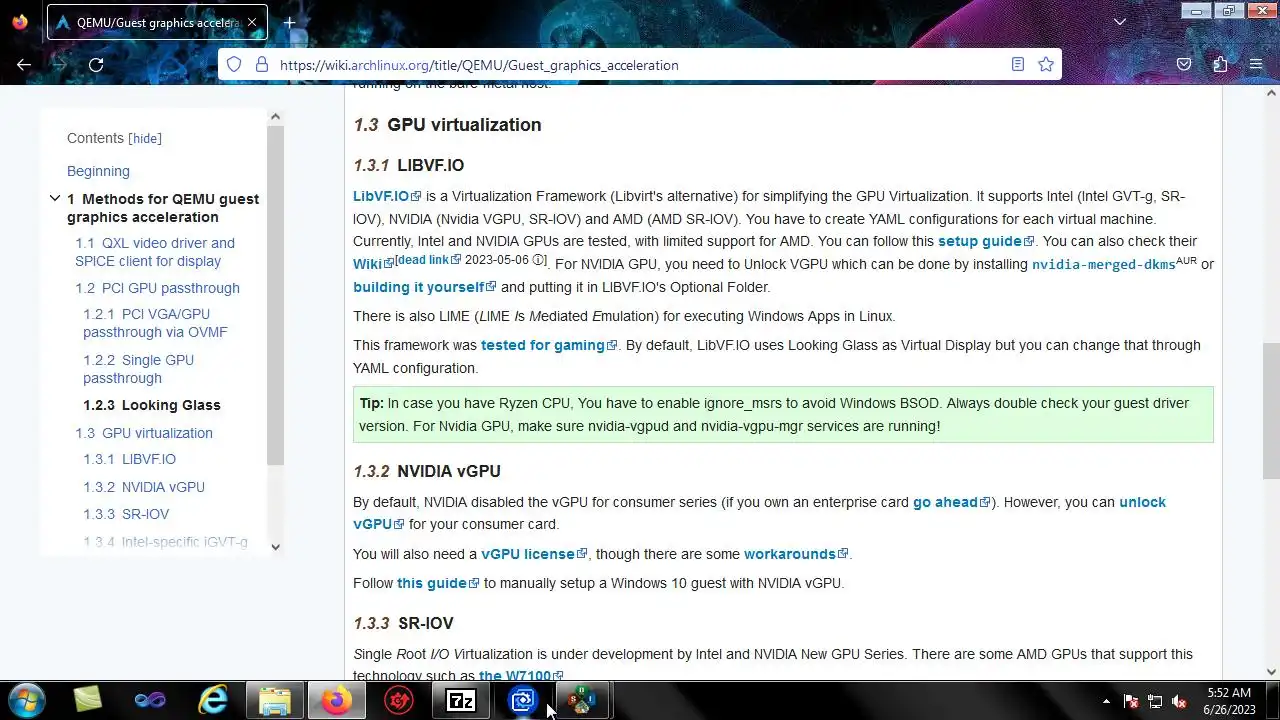1280x720 pixels.
Task: Open the vGPU license link
Action: point(534,554)
